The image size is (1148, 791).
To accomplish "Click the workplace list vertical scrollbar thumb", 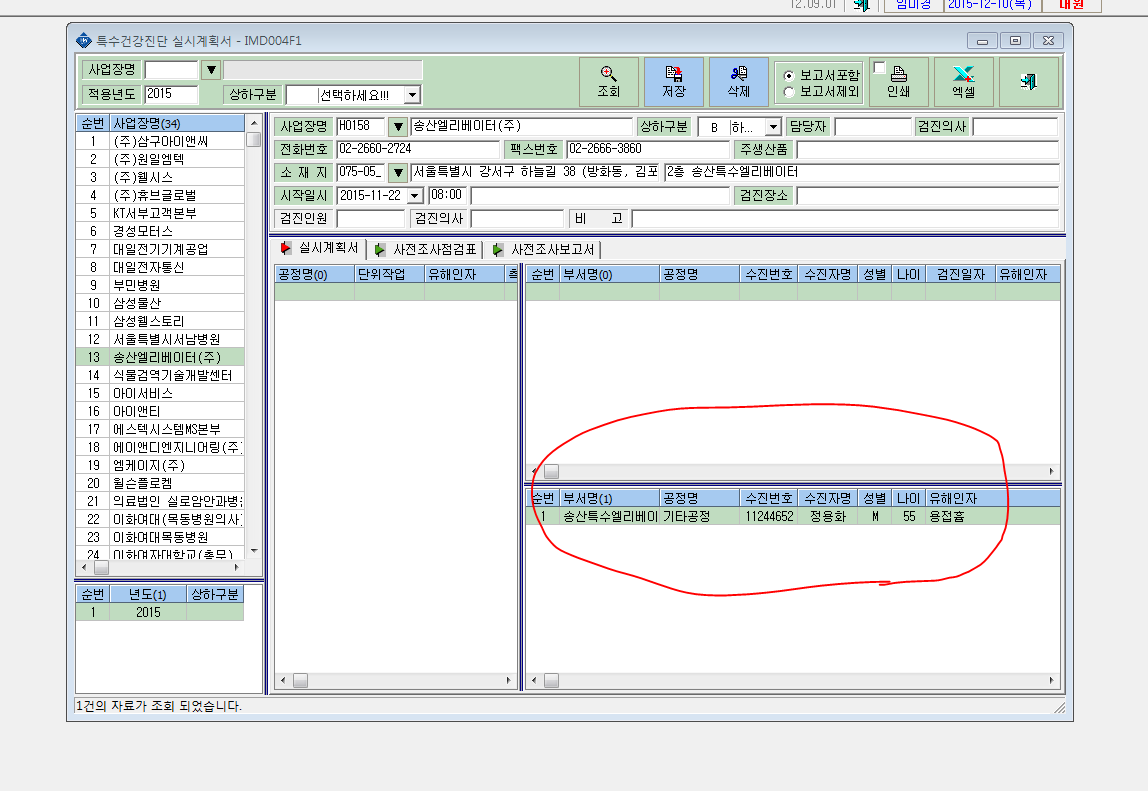I will pyautogui.click(x=253, y=140).
